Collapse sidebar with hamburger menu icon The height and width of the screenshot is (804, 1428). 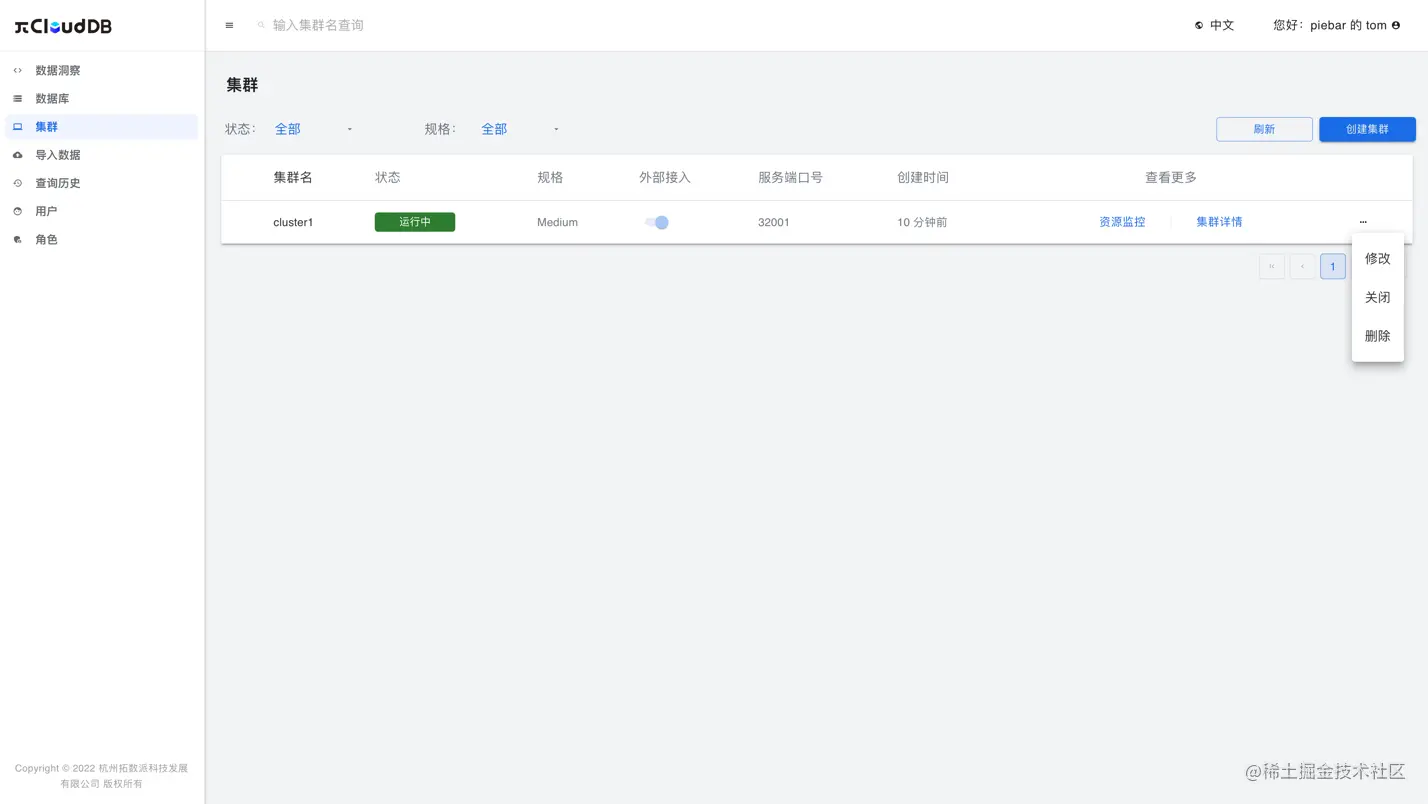[229, 25]
